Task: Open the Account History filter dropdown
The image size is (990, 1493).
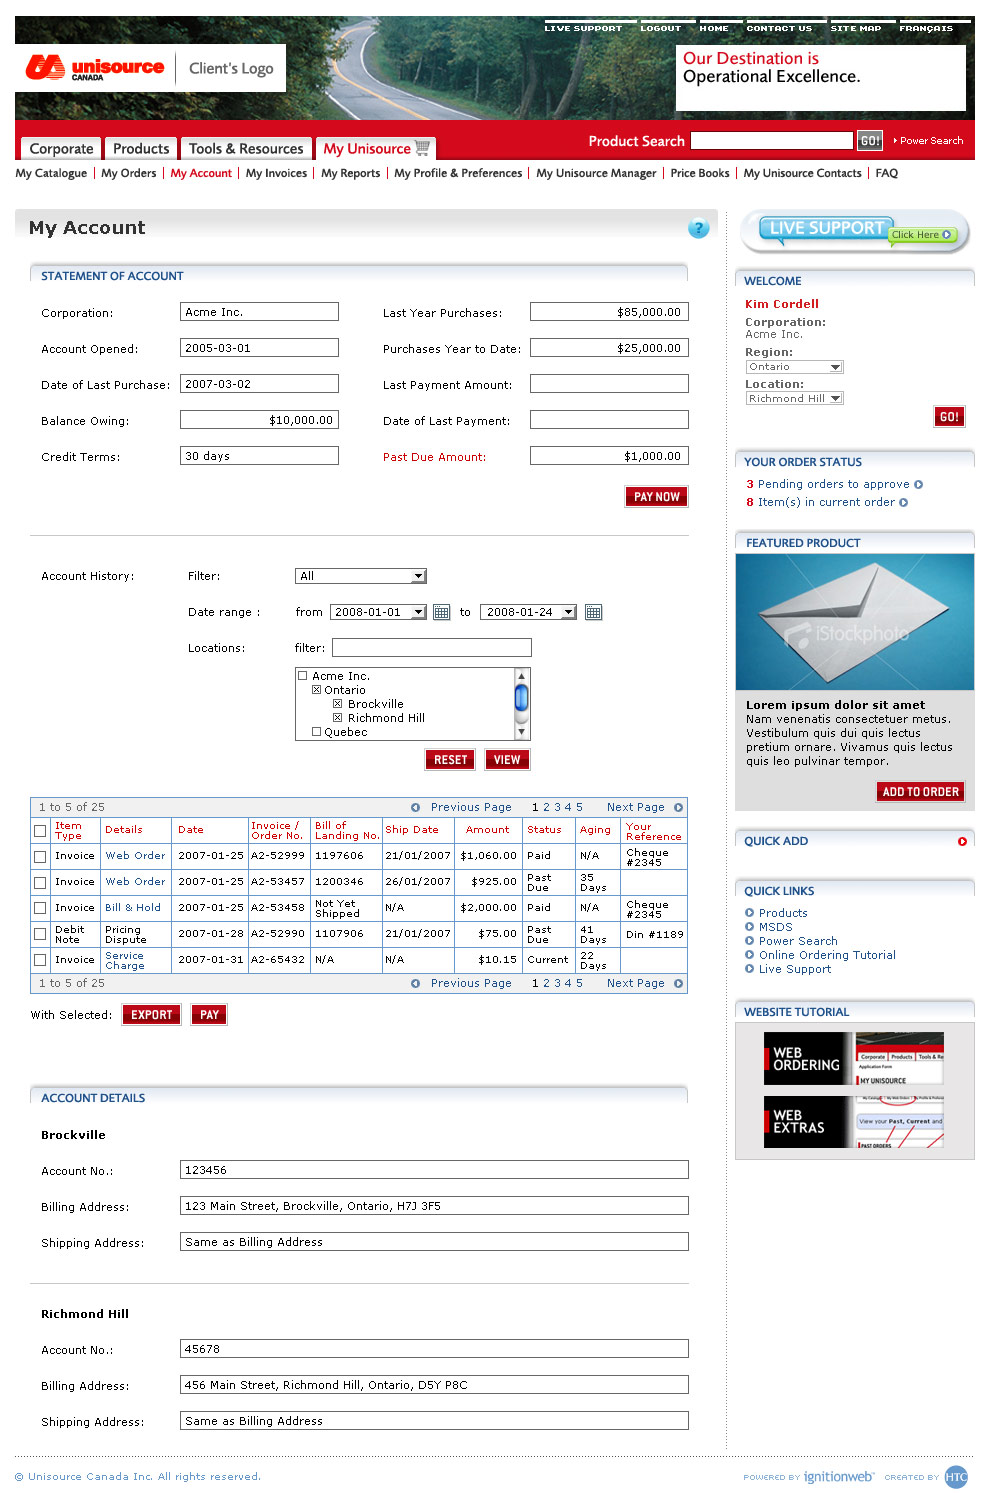Action: 419,576
